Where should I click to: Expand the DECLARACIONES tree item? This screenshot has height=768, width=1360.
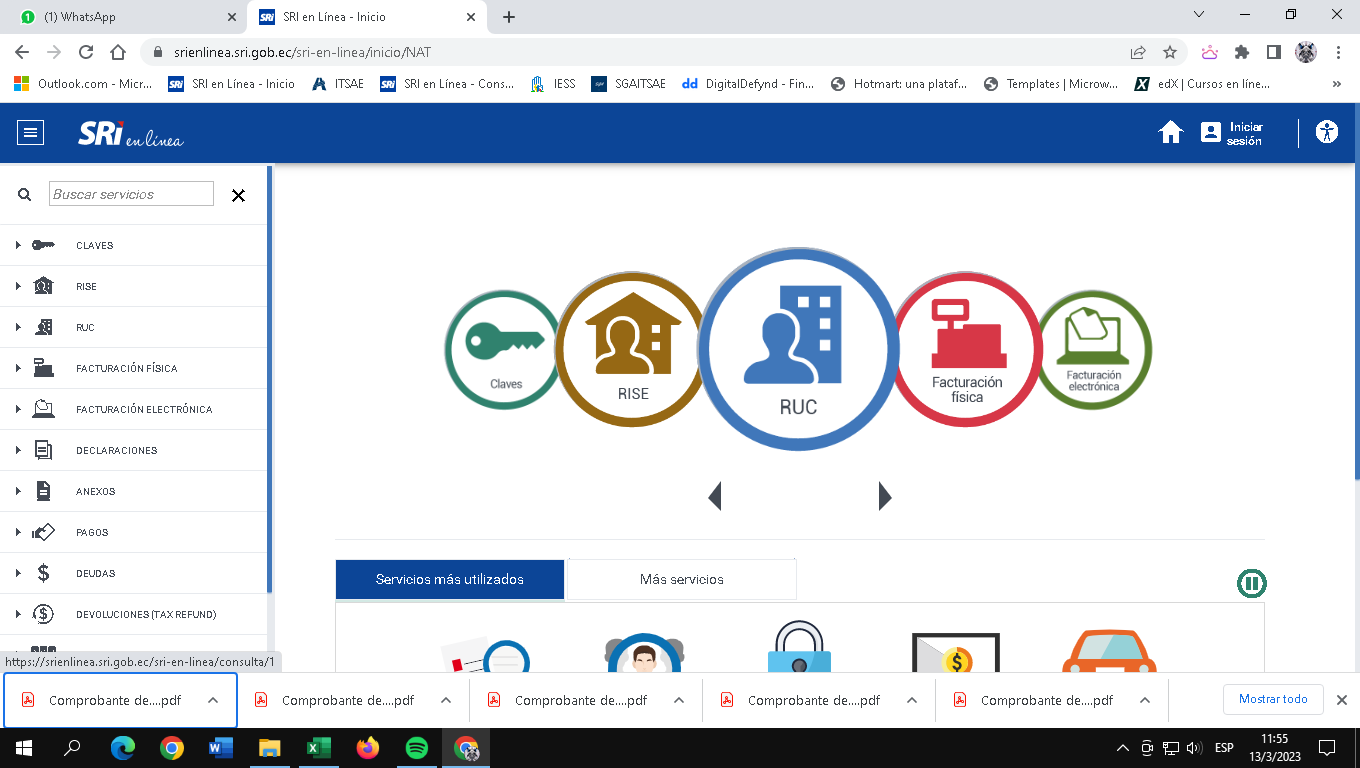click(116, 450)
